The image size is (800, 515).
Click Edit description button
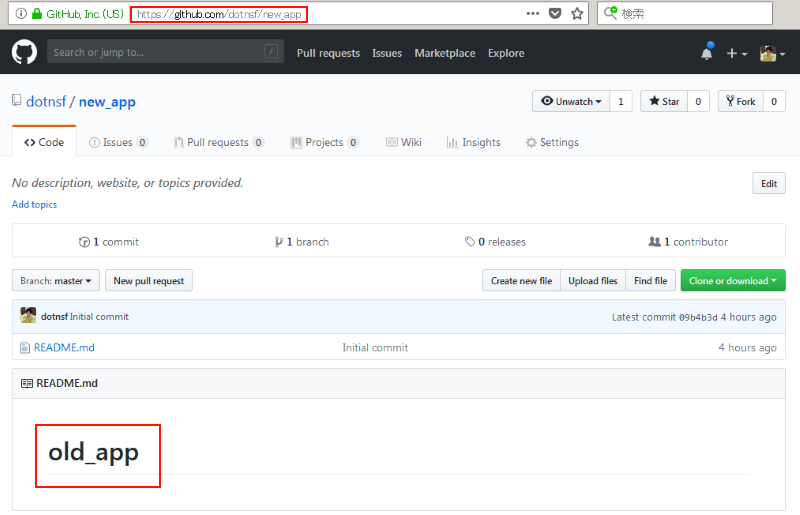click(x=769, y=183)
